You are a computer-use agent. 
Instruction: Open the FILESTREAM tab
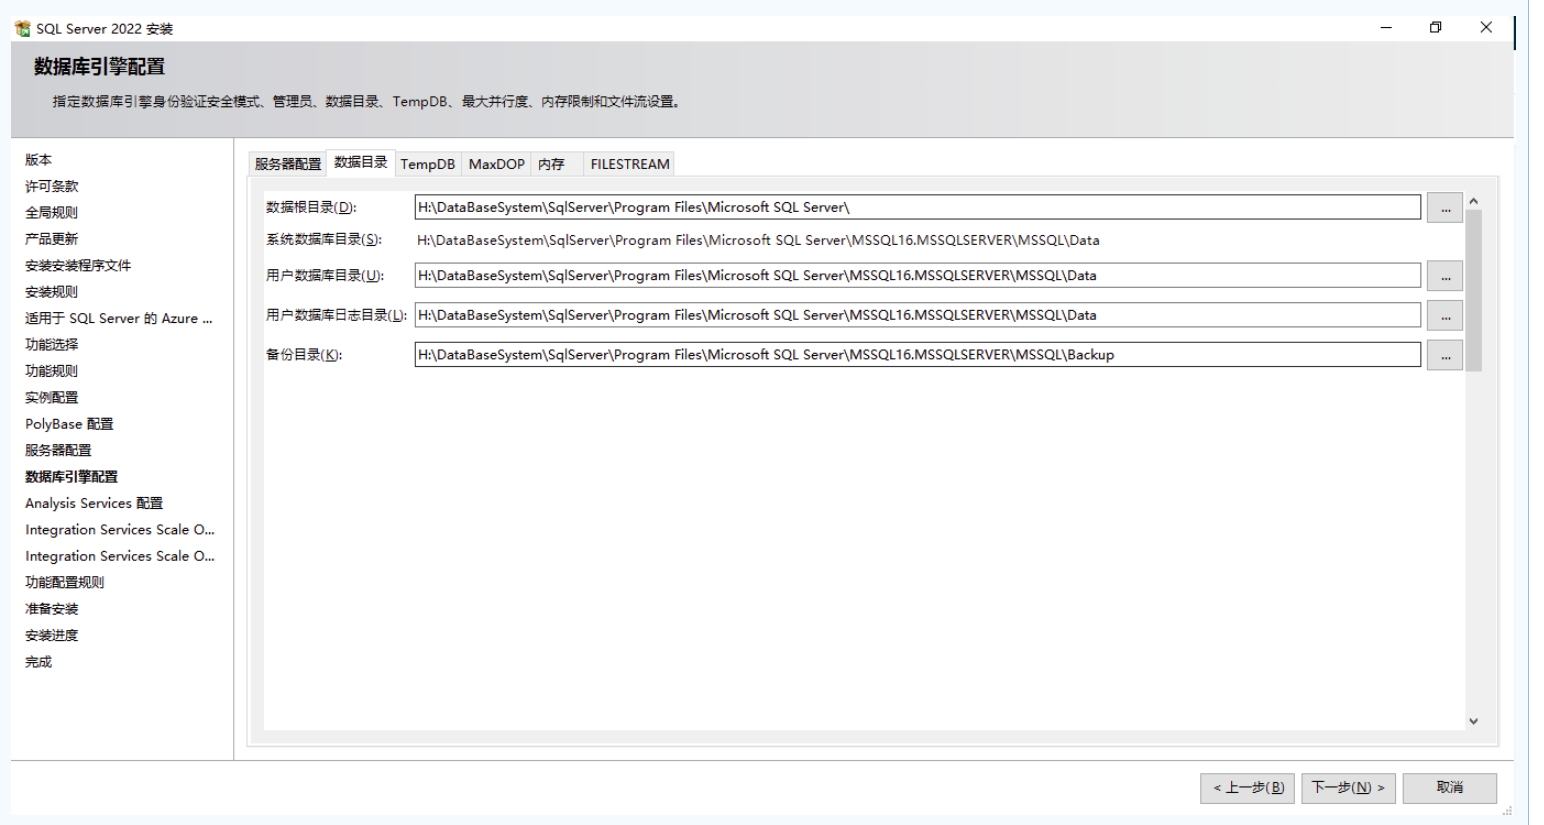[630, 164]
